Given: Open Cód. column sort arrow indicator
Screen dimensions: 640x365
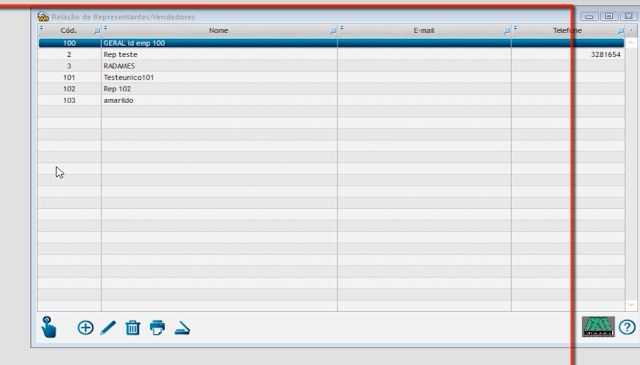Looking at the screenshot, I should pyautogui.click(x=42, y=28).
